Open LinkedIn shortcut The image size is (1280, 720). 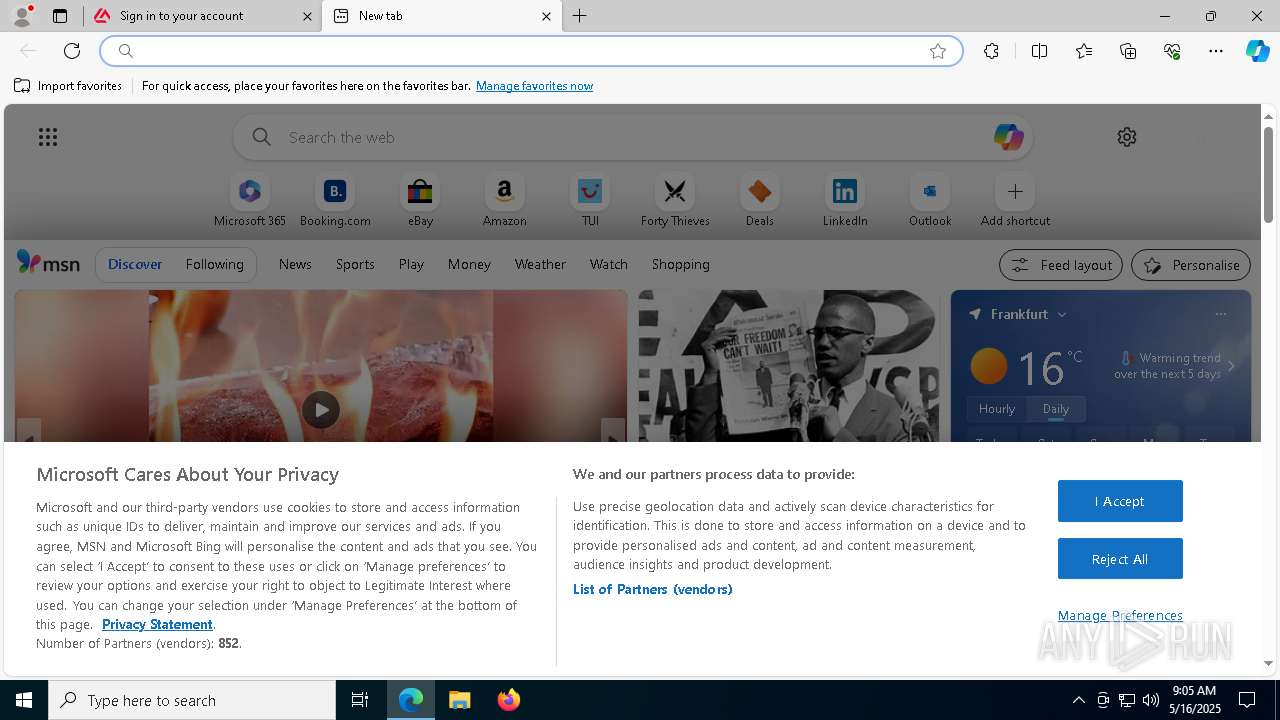(845, 201)
